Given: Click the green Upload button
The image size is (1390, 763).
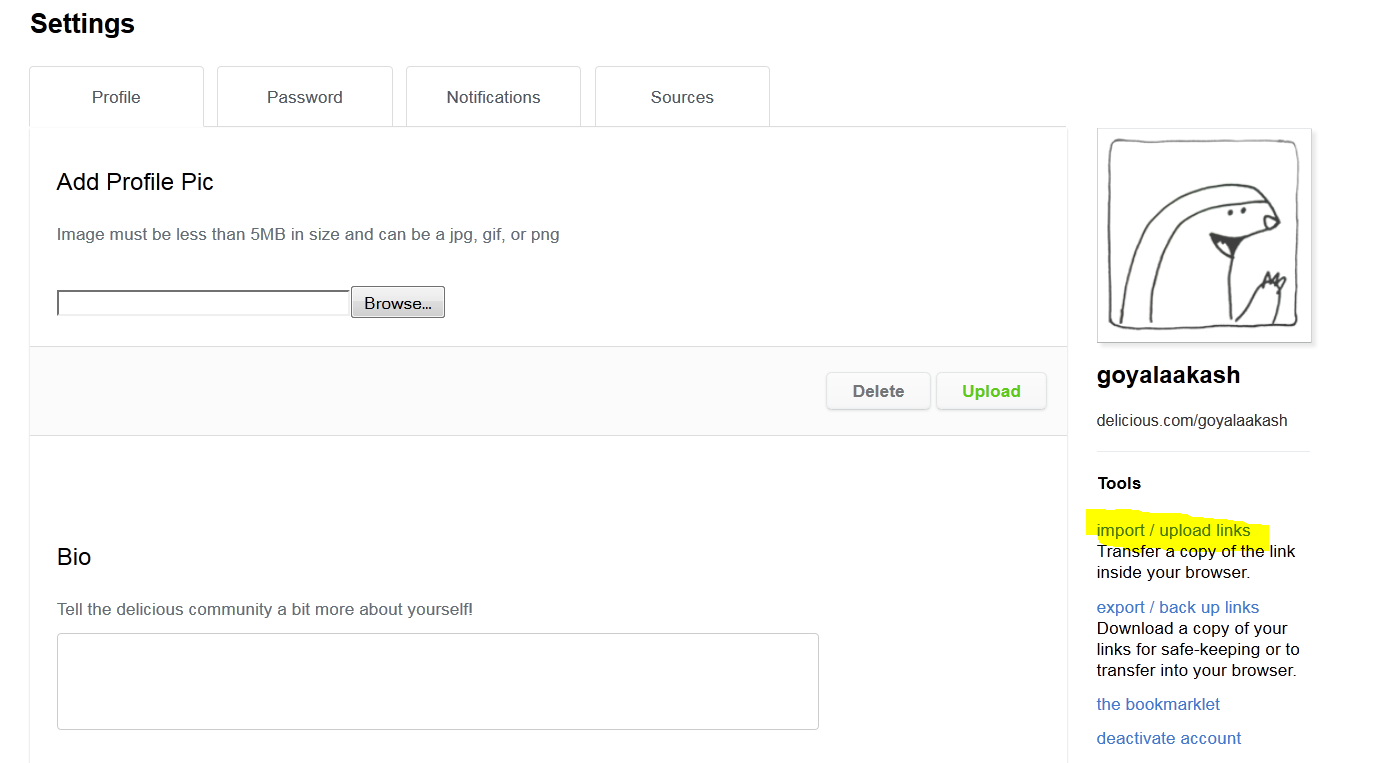Looking at the screenshot, I should click(991, 391).
